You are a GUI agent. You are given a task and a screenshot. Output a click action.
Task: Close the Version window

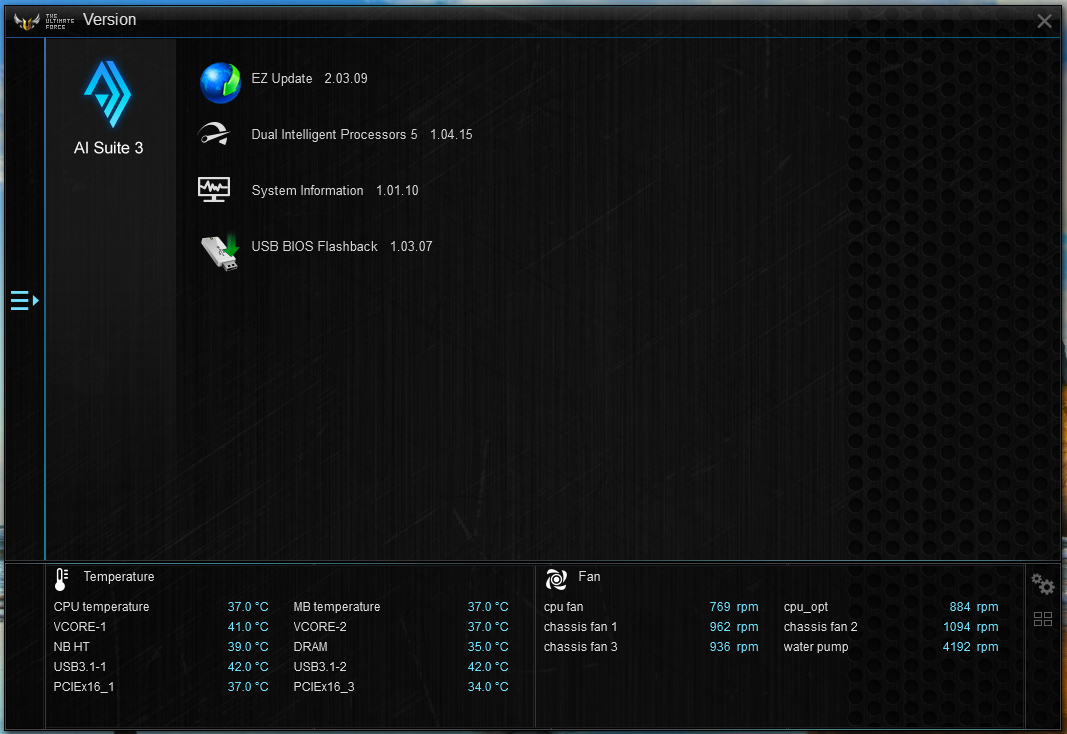[1045, 21]
